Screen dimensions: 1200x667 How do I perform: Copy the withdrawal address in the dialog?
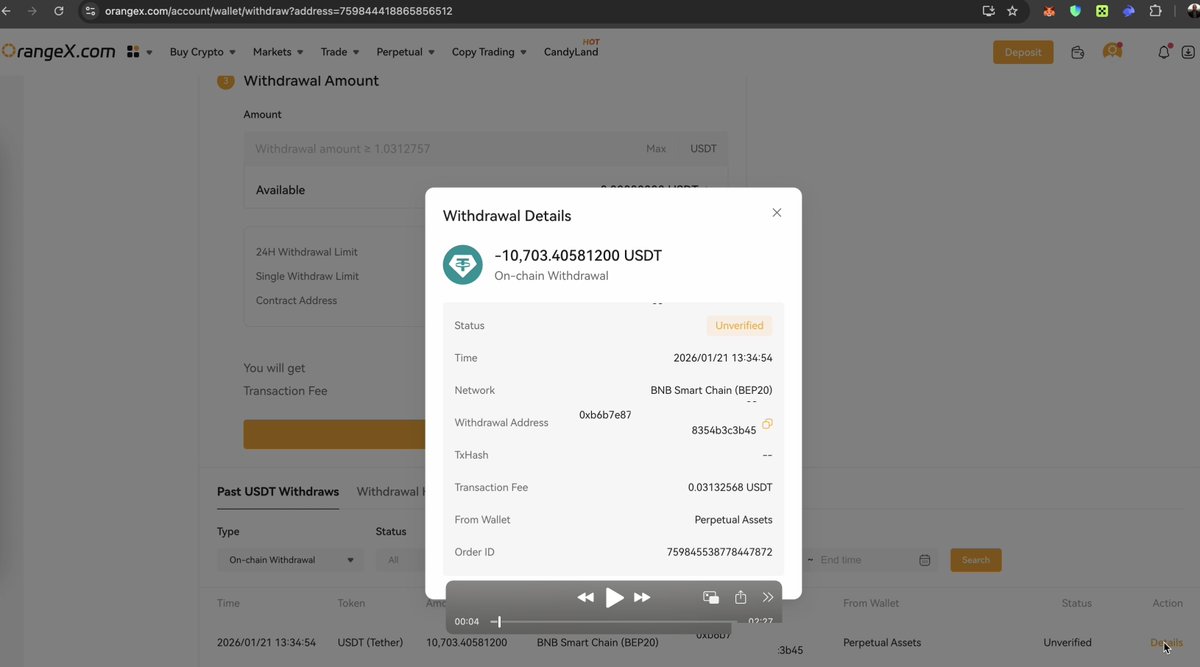click(x=767, y=424)
